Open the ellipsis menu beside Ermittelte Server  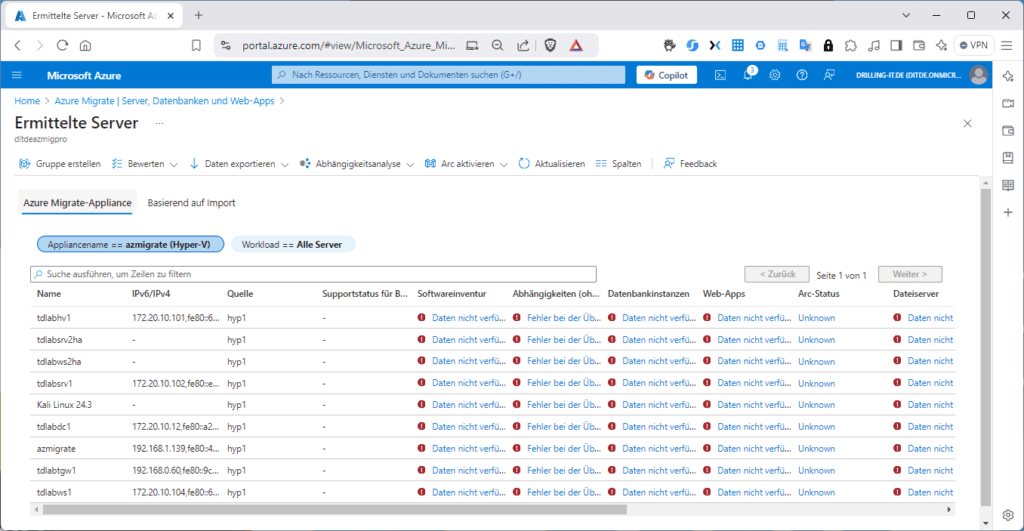[x=159, y=123]
